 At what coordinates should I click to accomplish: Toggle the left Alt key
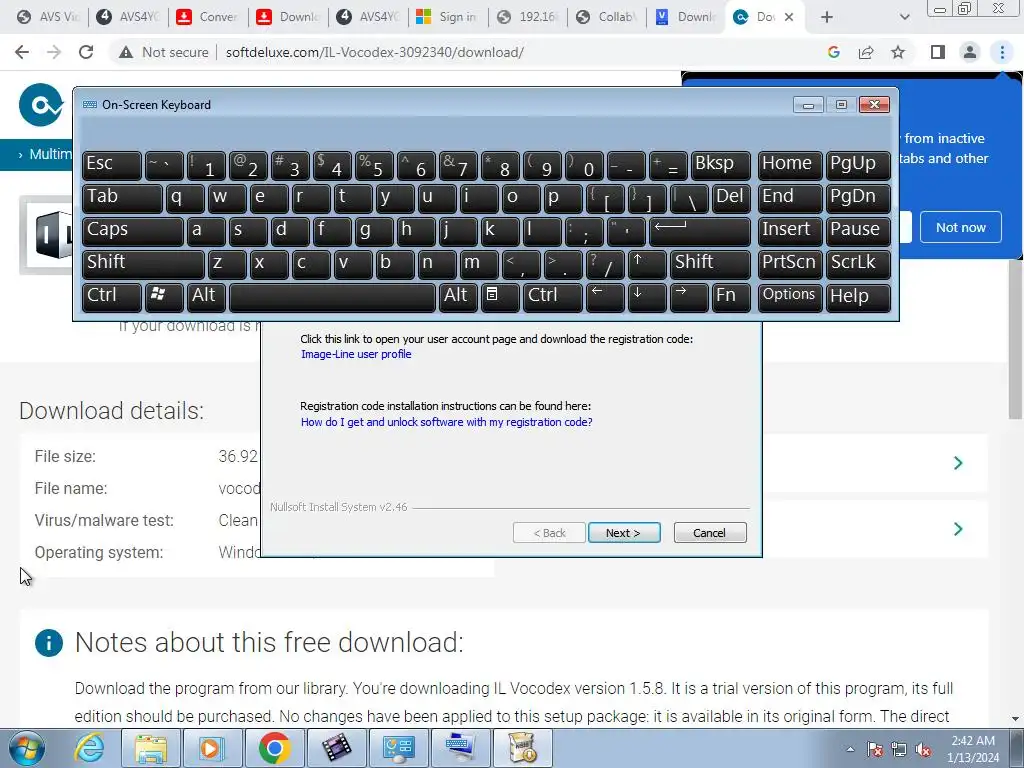[x=206, y=296]
